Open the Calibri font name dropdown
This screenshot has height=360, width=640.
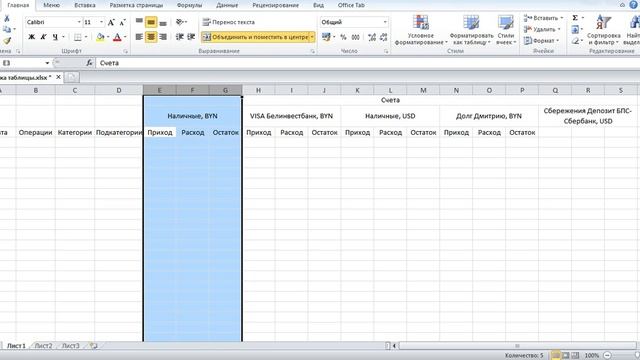(79, 22)
